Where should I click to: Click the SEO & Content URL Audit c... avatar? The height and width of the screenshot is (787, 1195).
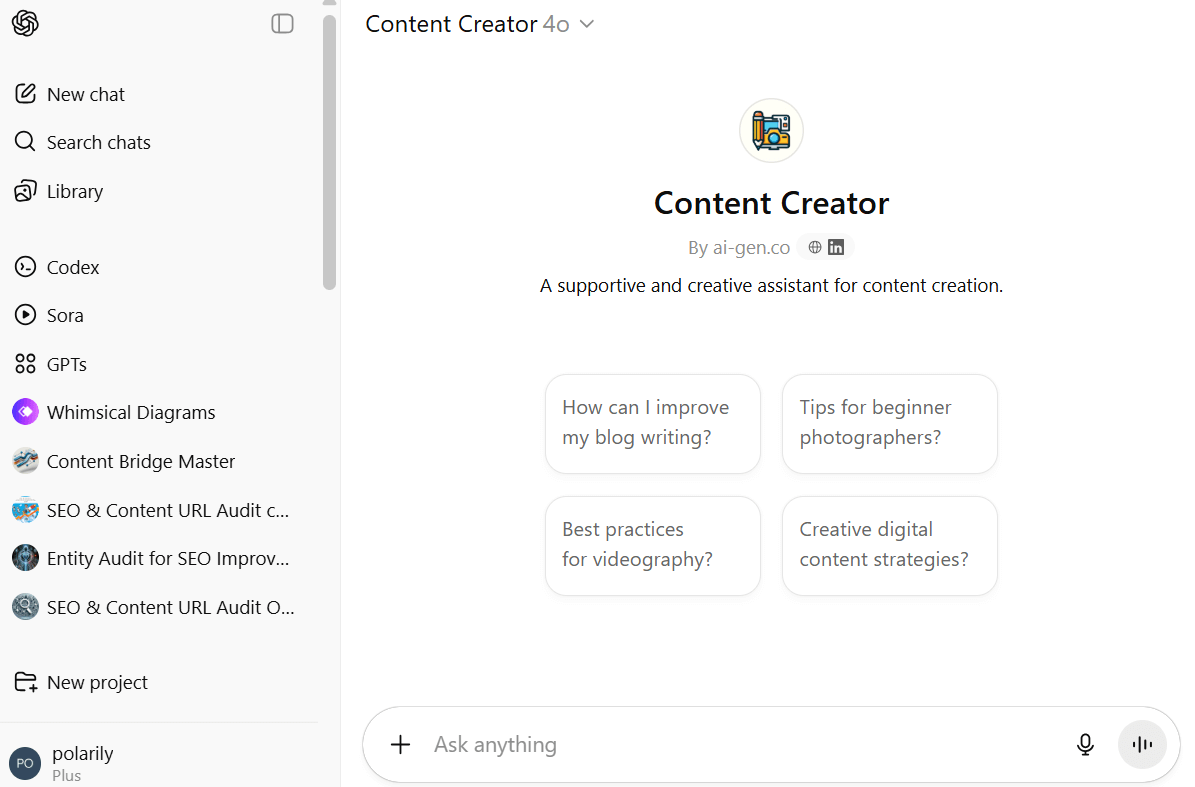tap(25, 510)
